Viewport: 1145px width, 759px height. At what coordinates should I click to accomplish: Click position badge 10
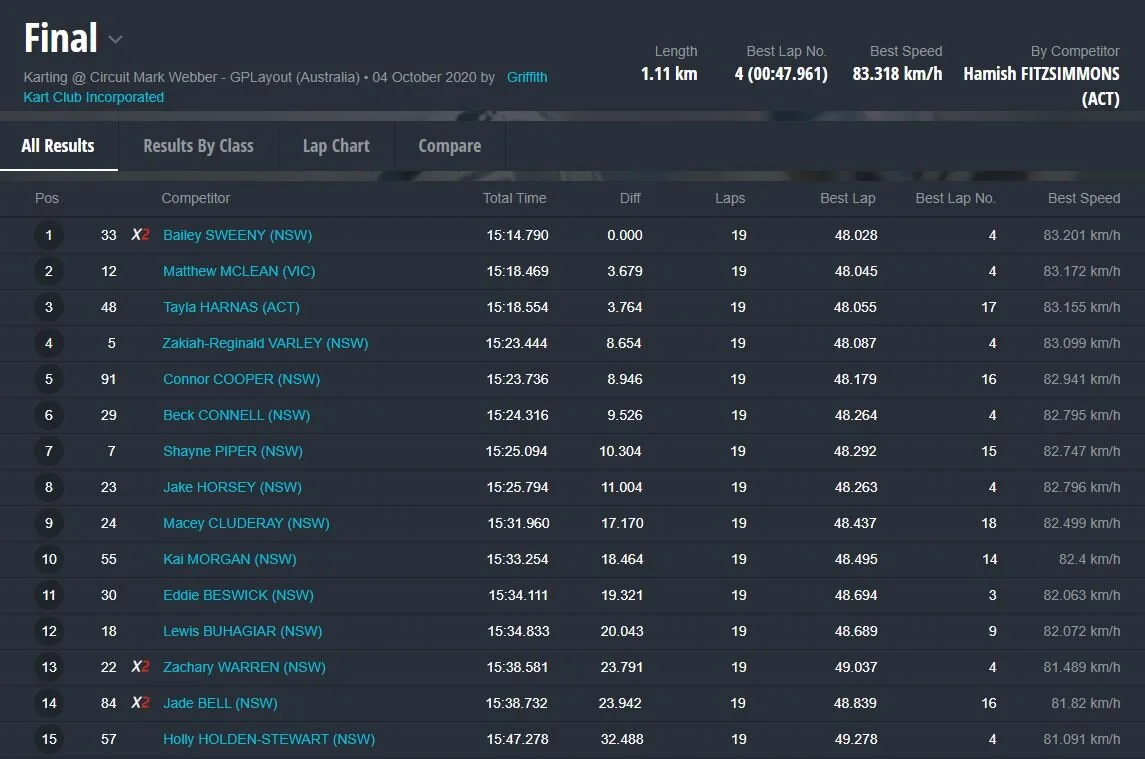click(49, 559)
